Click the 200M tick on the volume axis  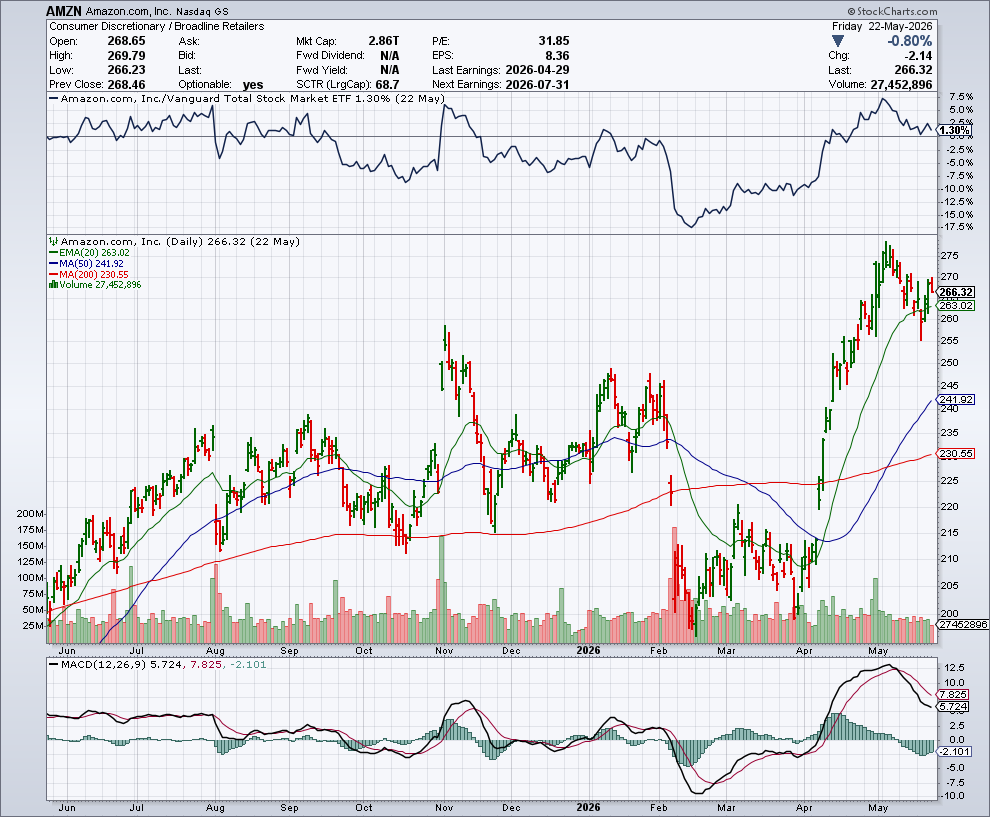coord(30,513)
